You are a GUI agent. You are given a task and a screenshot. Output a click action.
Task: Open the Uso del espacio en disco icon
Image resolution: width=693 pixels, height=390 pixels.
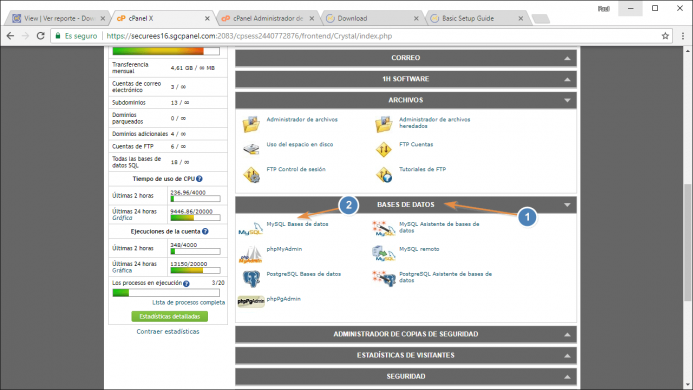point(251,149)
